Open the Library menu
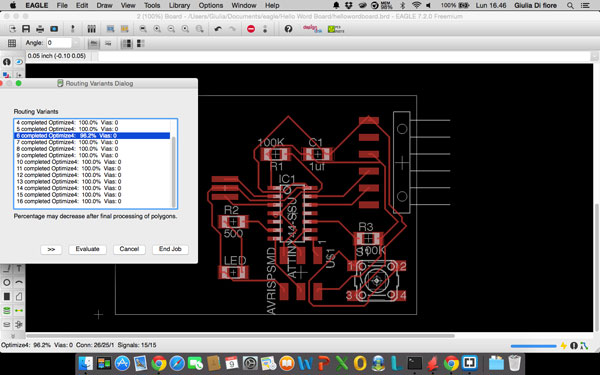600x375 pixels. coord(179,5)
